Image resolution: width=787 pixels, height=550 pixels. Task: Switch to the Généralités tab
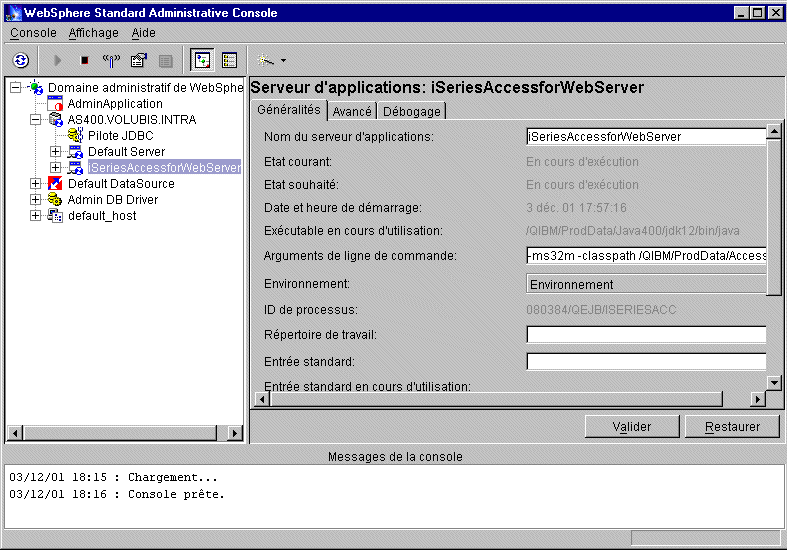289,109
